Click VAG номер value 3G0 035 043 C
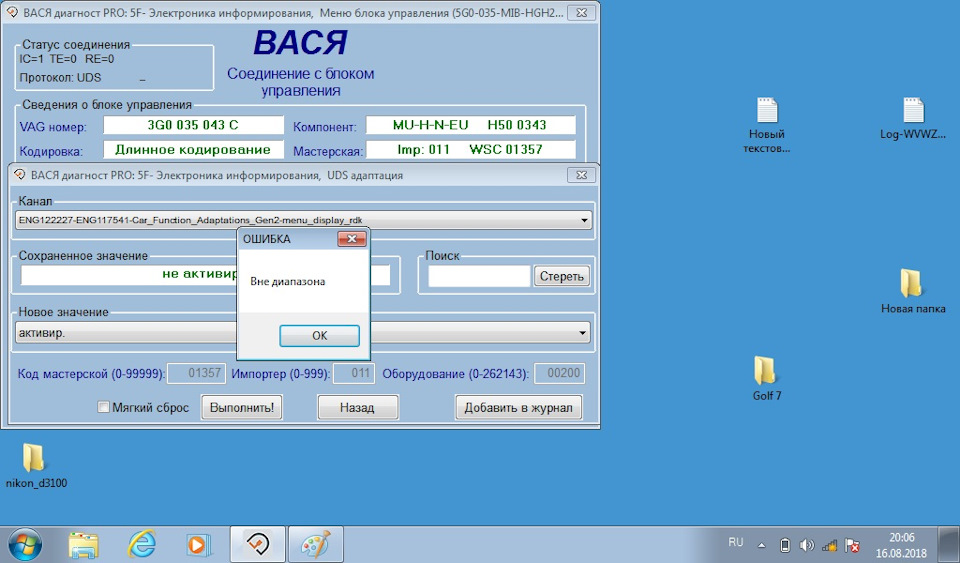This screenshot has height=563, width=960. pyautogui.click(x=193, y=125)
